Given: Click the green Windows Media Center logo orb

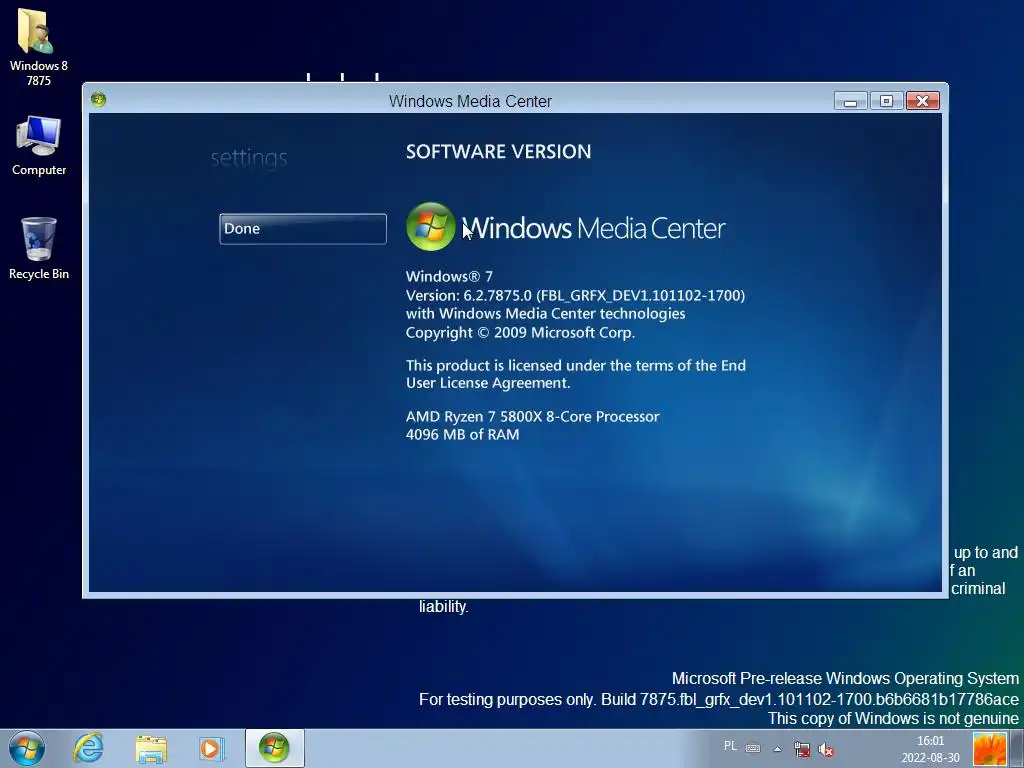Looking at the screenshot, I should pos(430,227).
